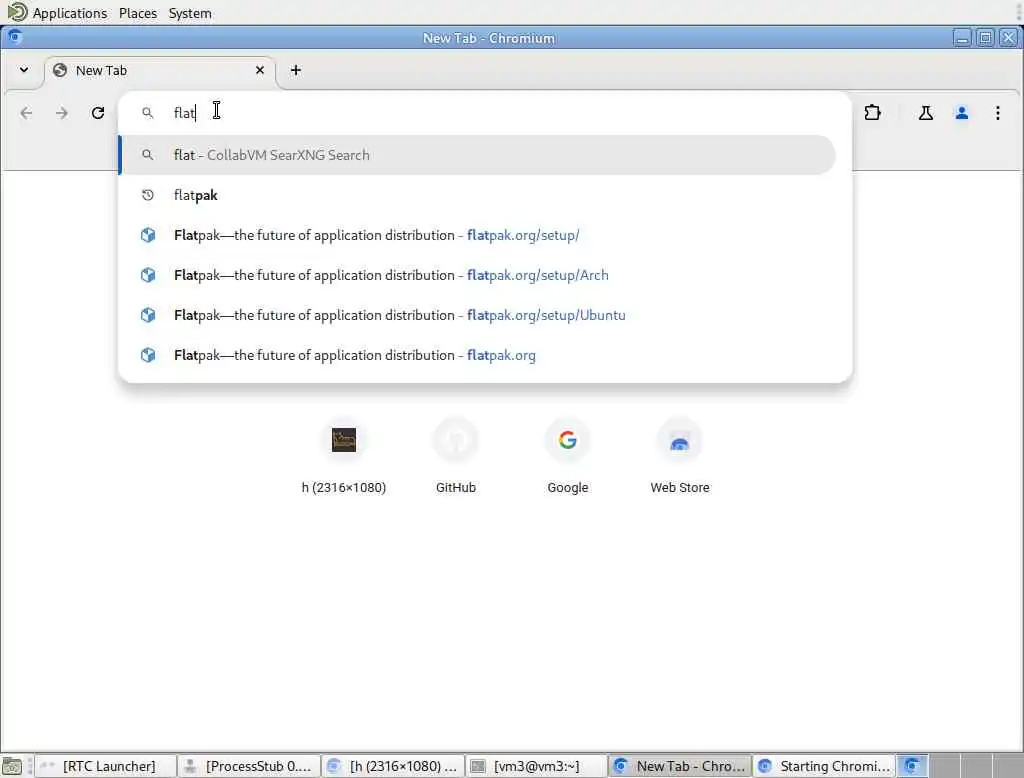The image size is (1024, 778).
Task: Choose the flatpak history suggestion
Action: click(x=477, y=195)
